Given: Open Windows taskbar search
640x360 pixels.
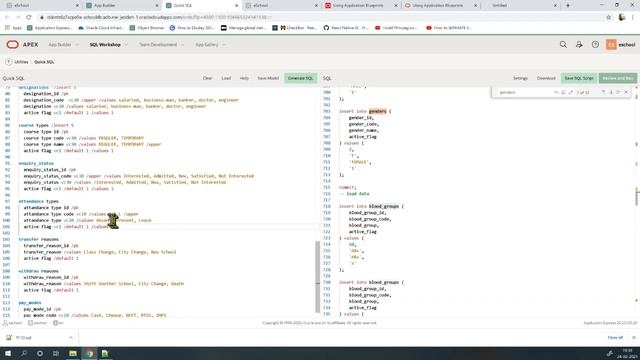Looking at the screenshot, I should pos(24,353).
